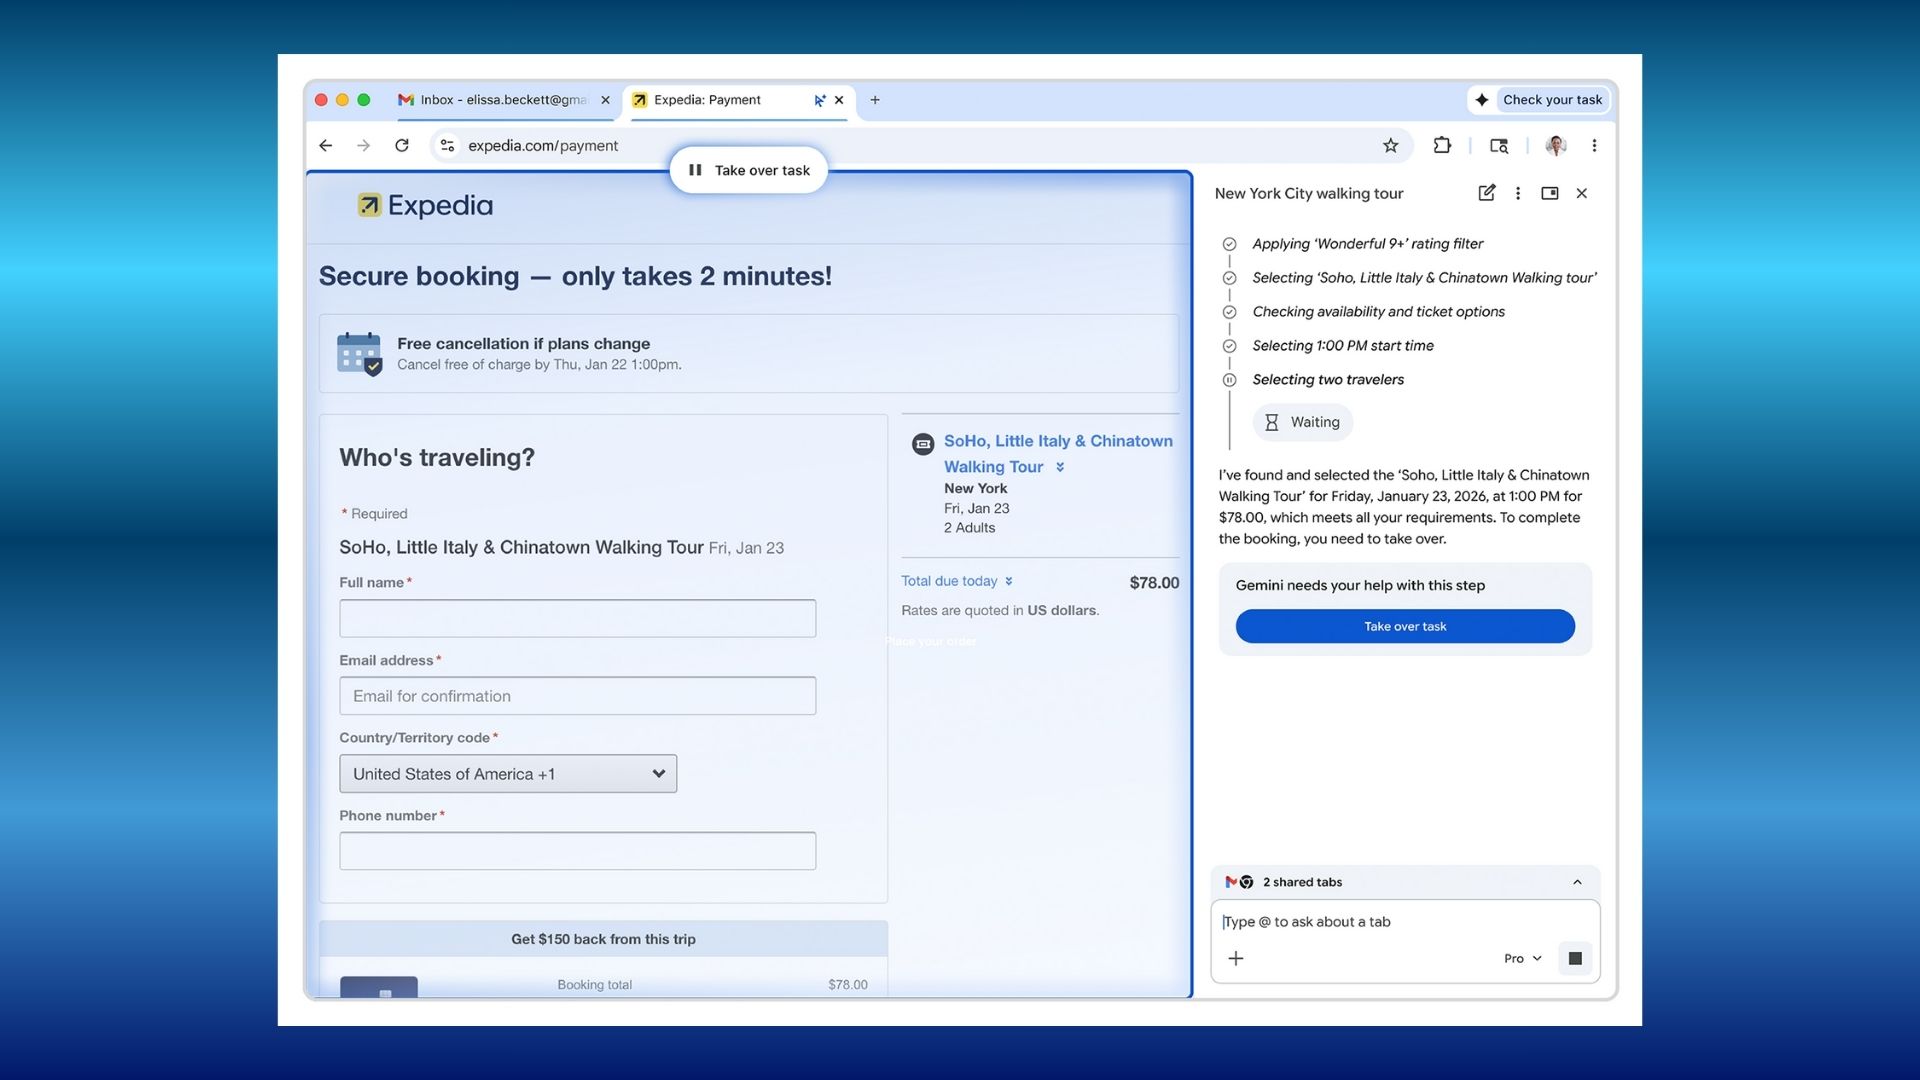Click plus icon to add attachment
1920x1080 pixels.
pos(1236,958)
